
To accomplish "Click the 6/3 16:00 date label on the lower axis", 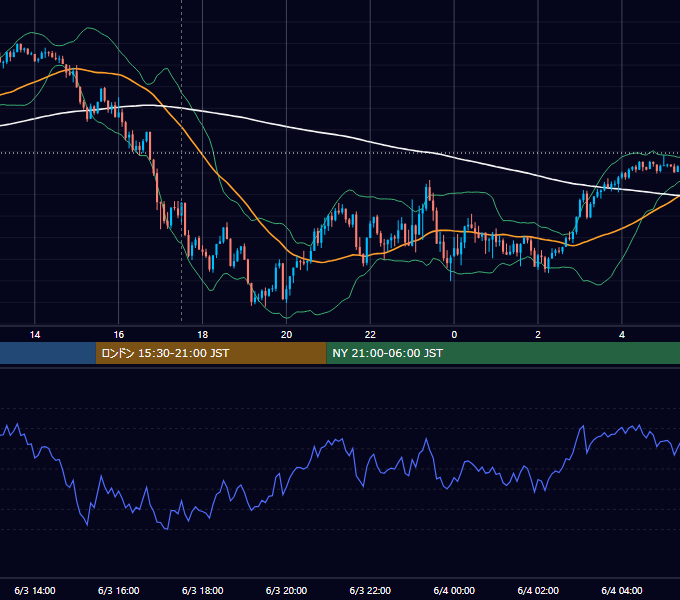I will click(118, 590).
